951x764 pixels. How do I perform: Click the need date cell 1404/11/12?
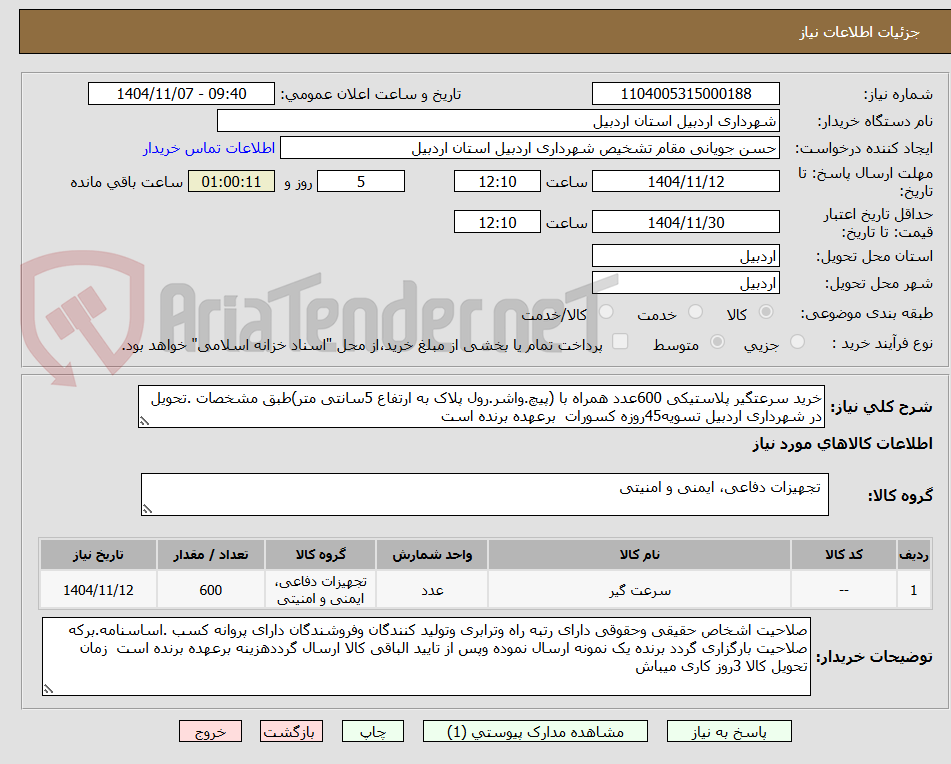tap(98, 590)
